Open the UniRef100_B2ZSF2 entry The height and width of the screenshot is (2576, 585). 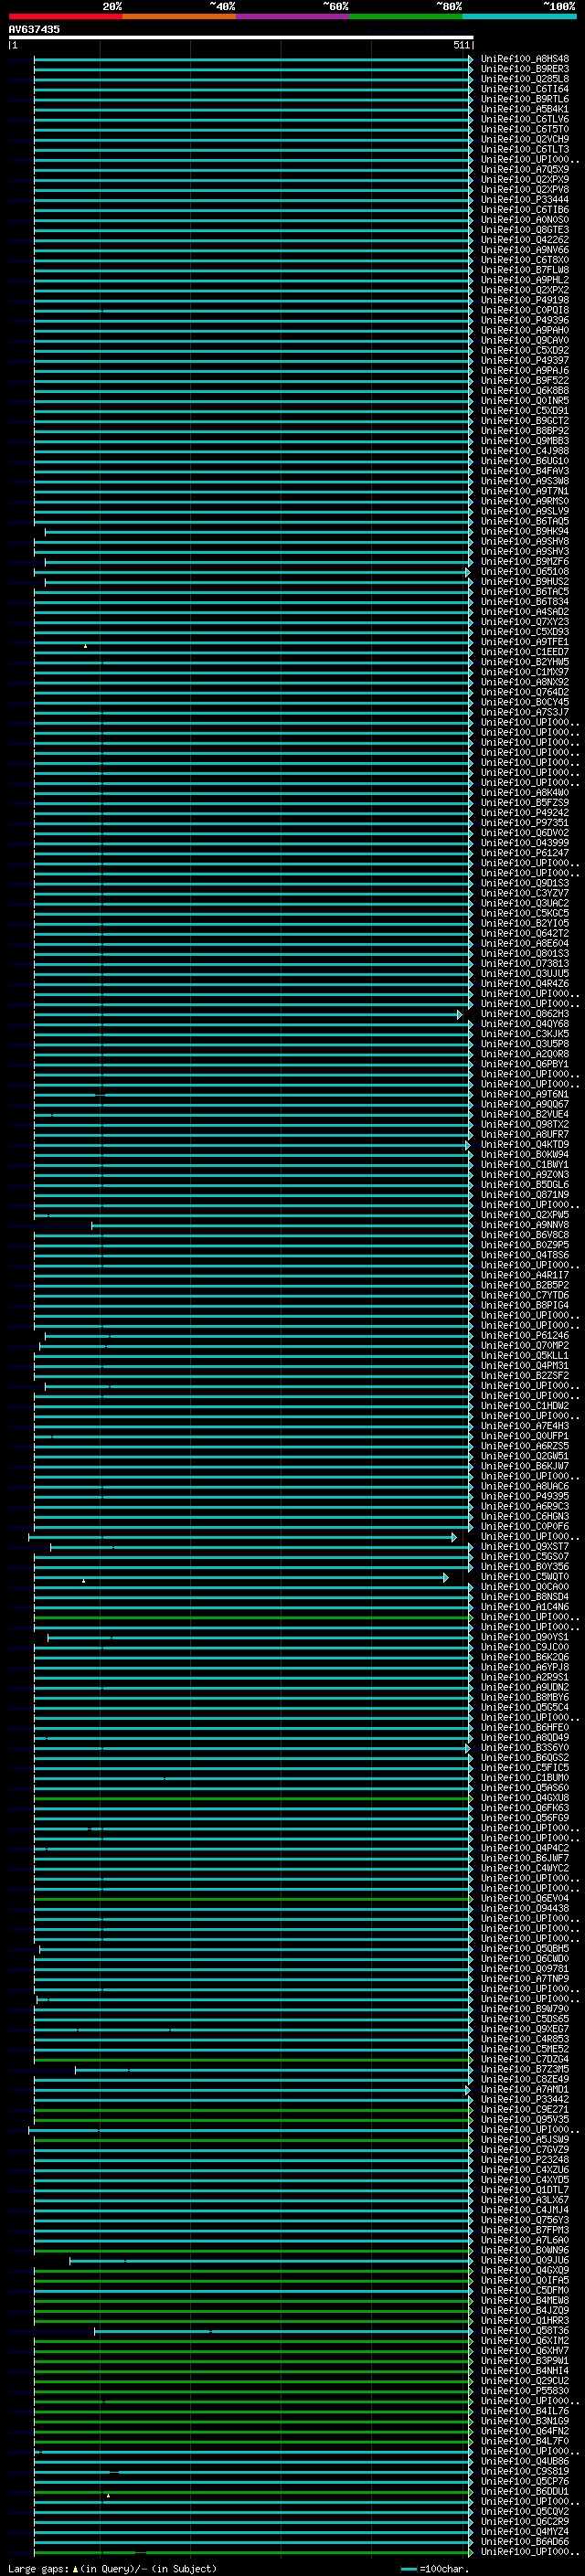point(525,1376)
